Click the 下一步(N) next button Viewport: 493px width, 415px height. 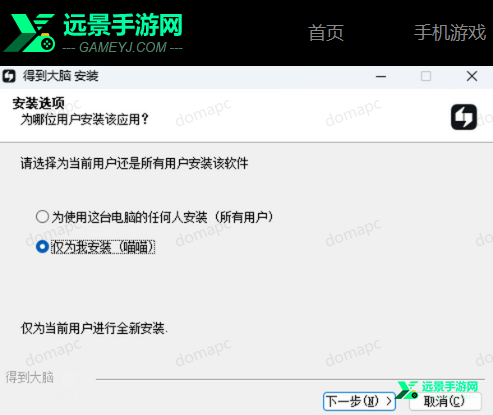click(x=359, y=401)
